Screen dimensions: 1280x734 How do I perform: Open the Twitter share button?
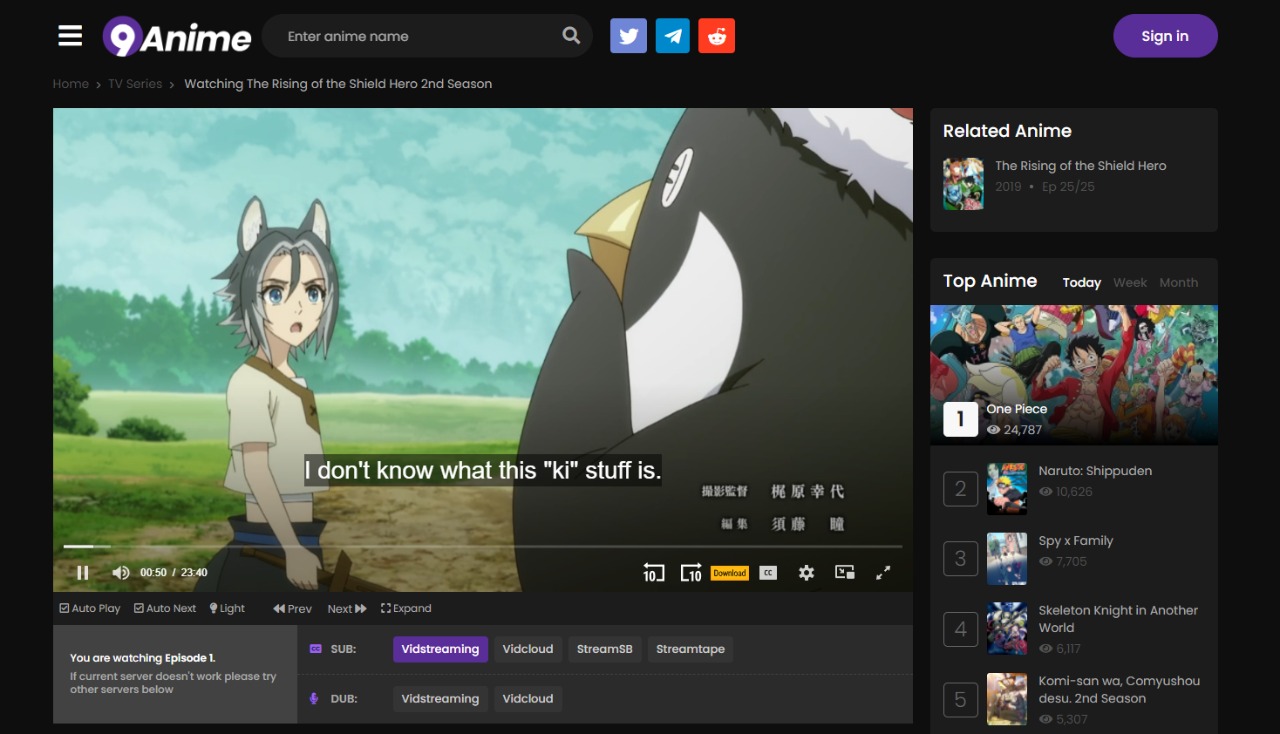coord(628,36)
